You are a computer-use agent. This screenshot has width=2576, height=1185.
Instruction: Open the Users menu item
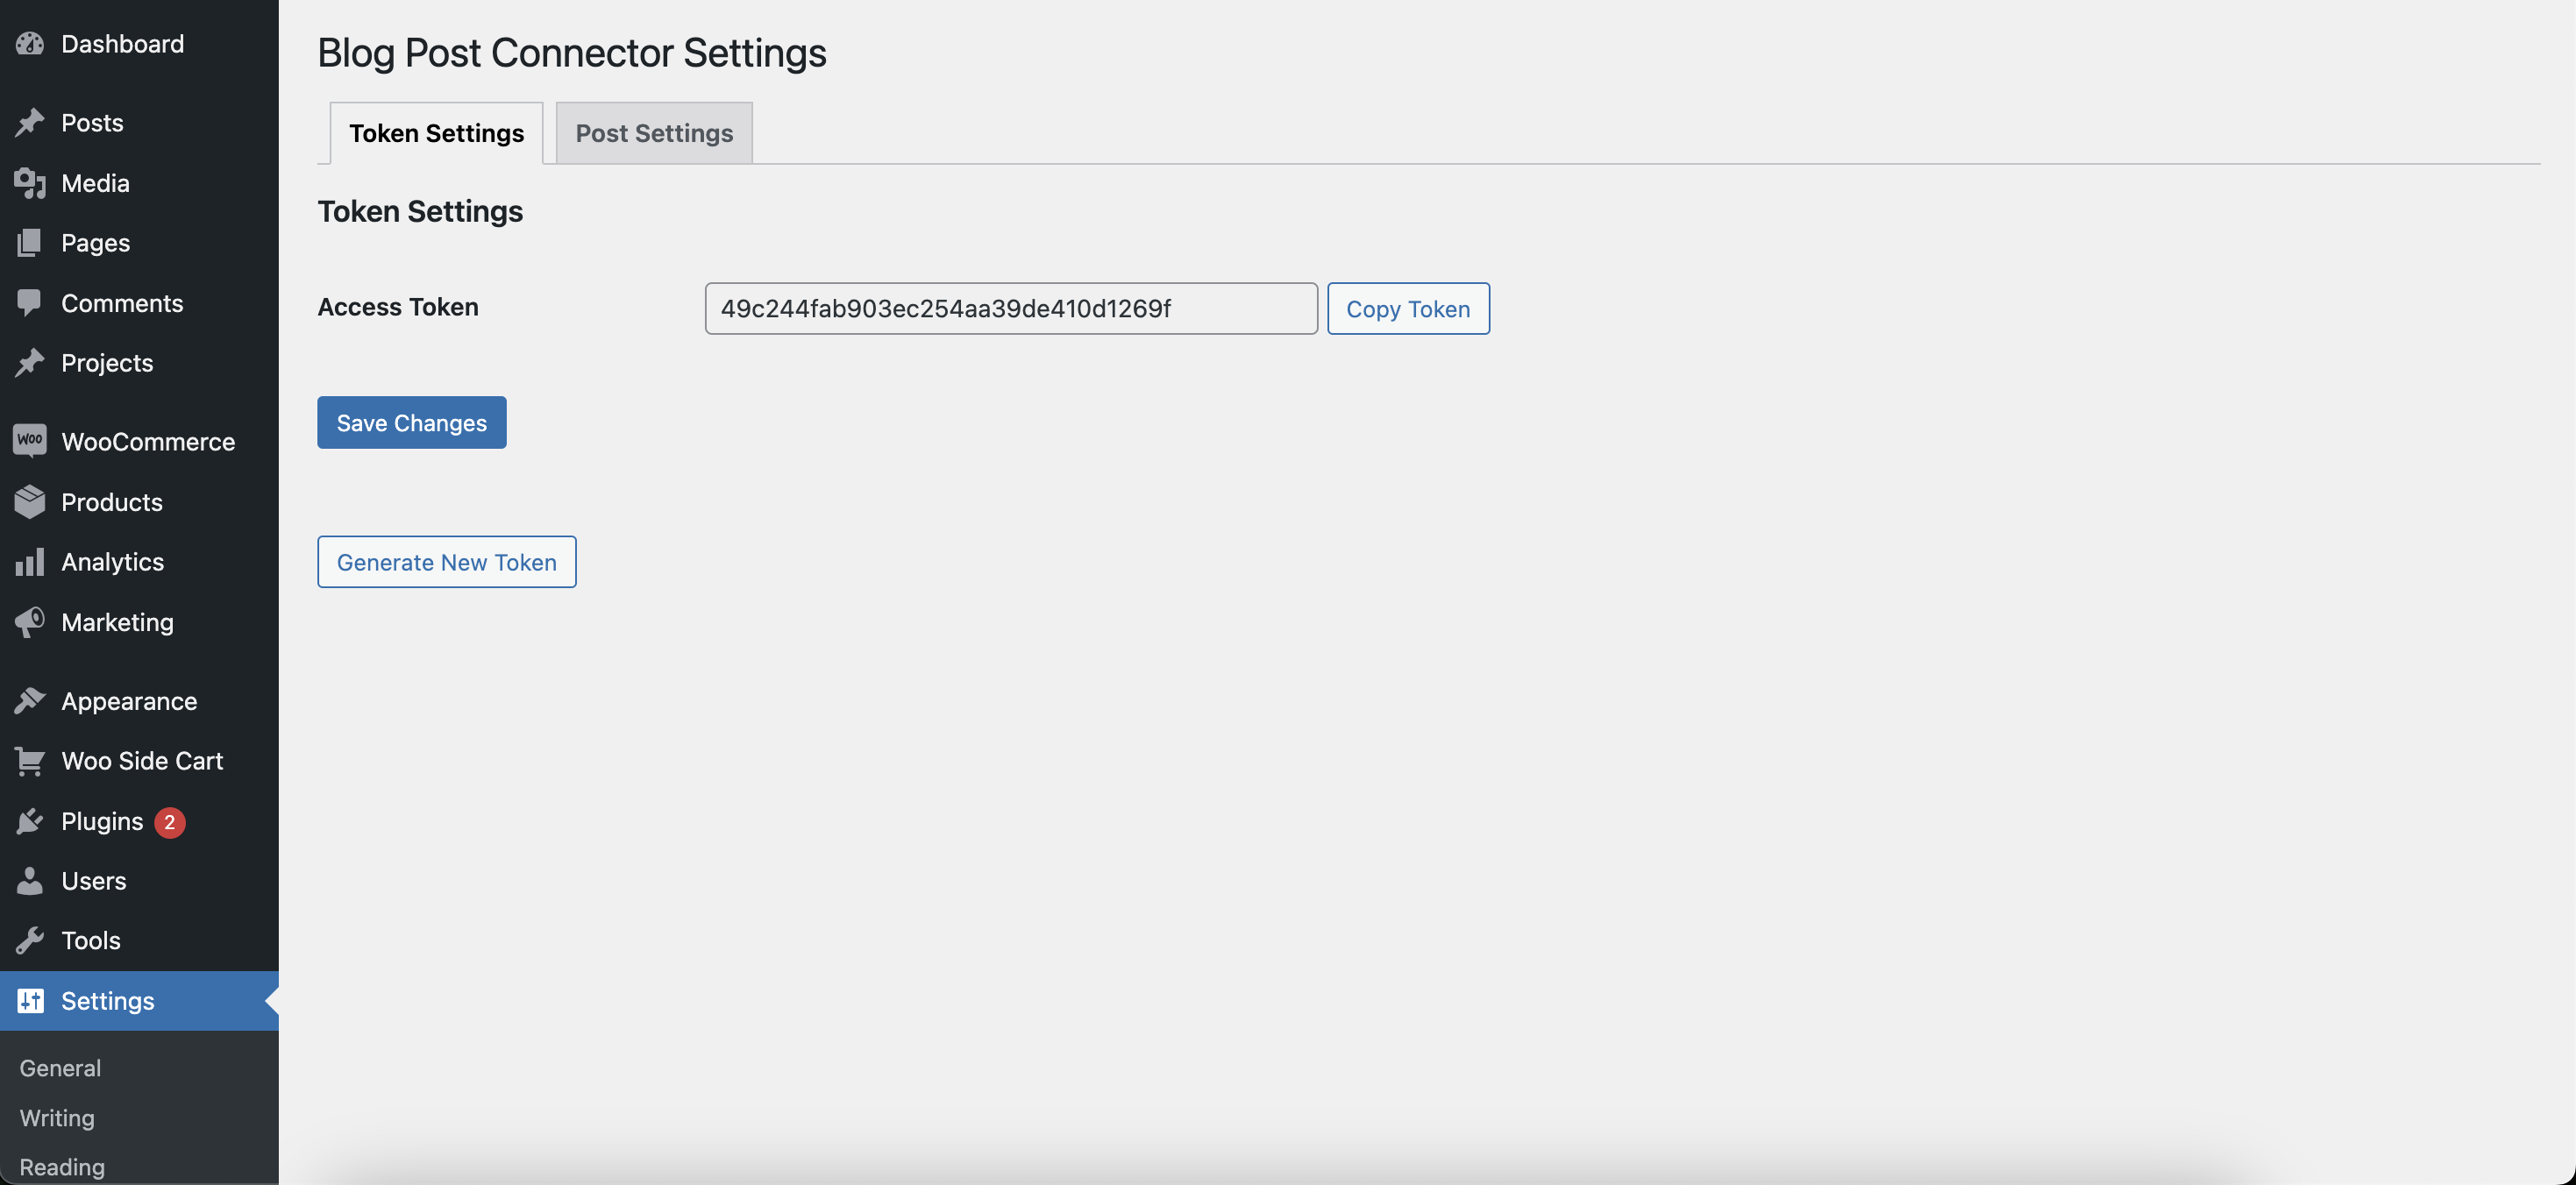[139, 880]
